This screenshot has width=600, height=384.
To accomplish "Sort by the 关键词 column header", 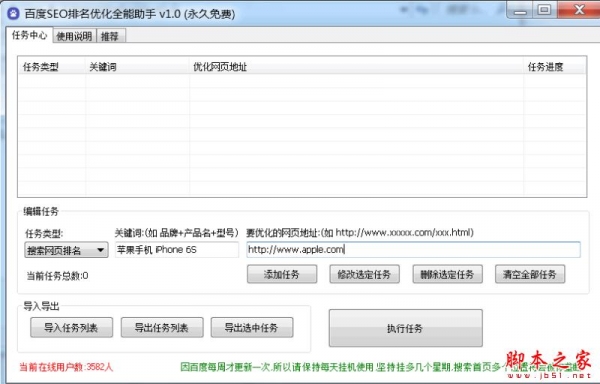I will [x=137, y=67].
